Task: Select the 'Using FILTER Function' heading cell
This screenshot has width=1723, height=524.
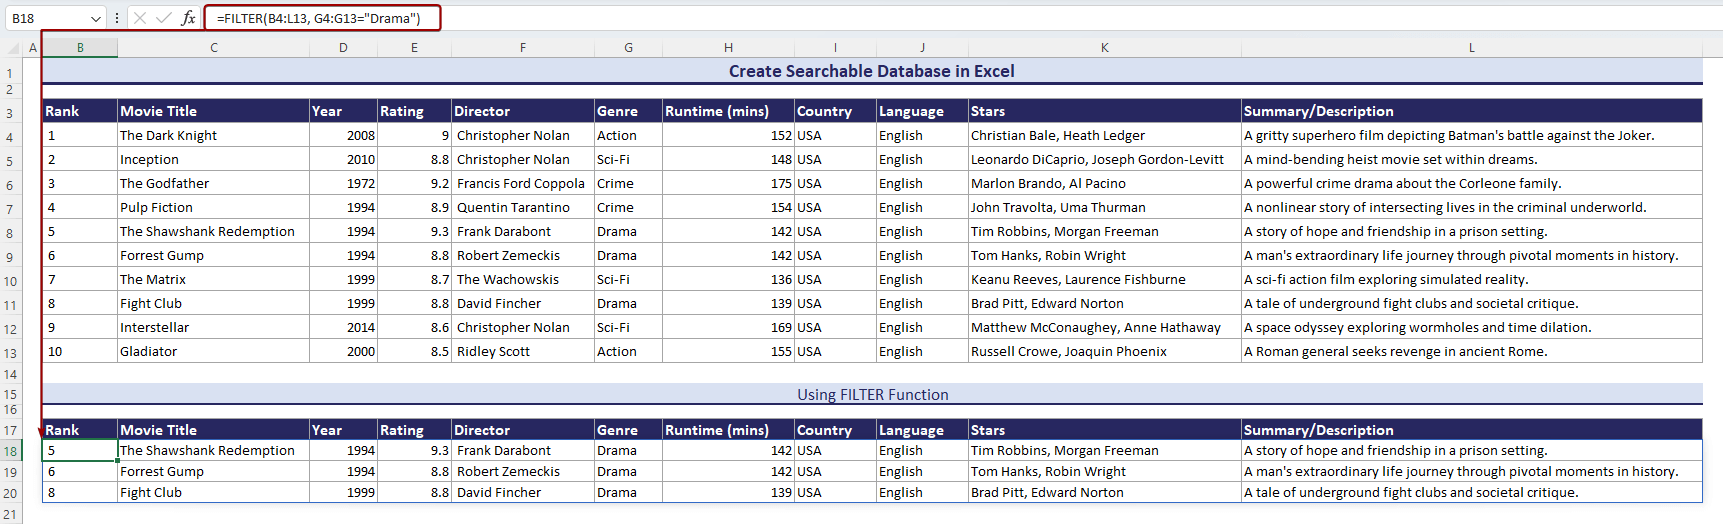Action: point(872,394)
